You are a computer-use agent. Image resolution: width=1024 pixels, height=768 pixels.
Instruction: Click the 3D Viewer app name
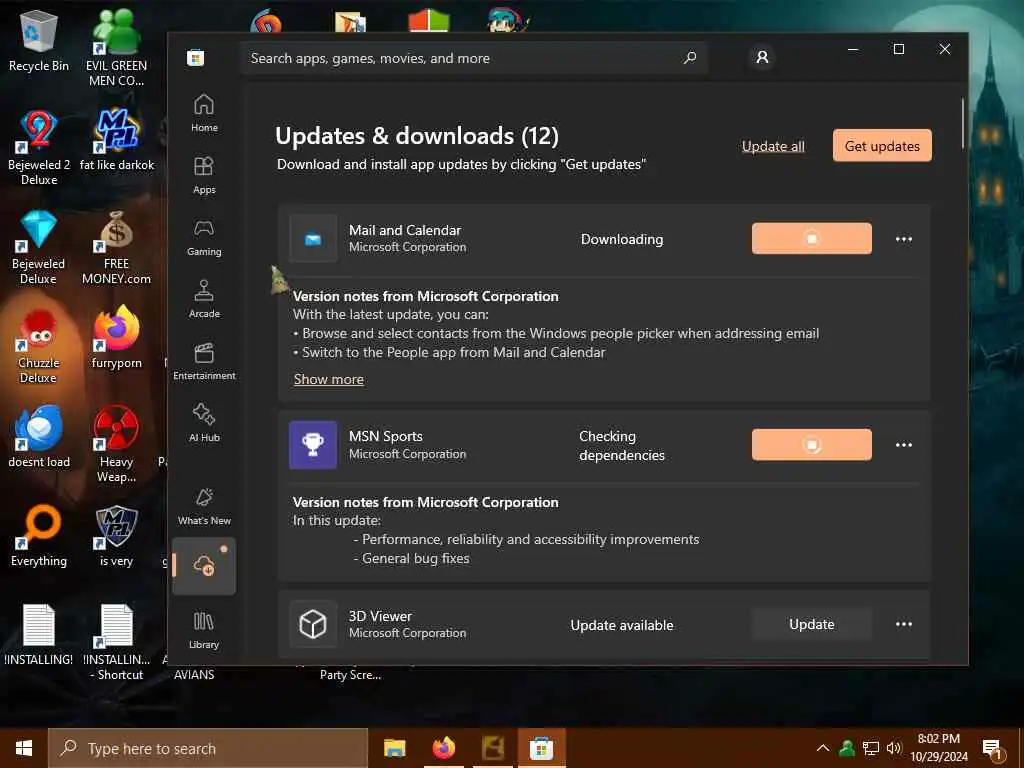380,616
